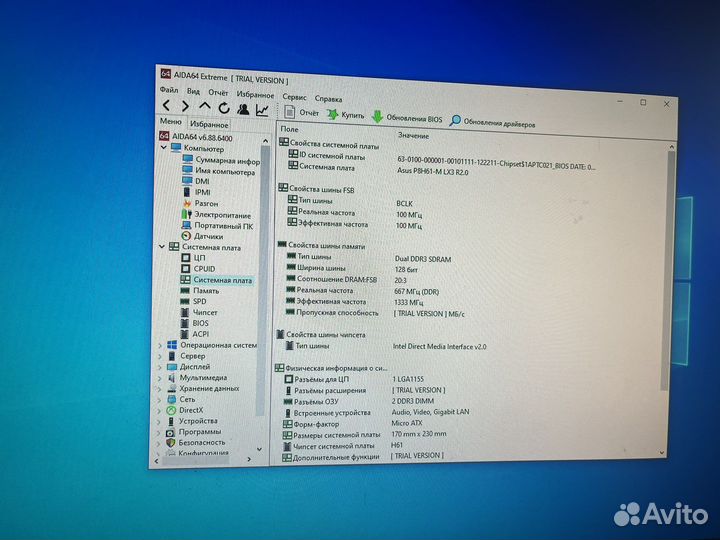Open the Справка menu

click(x=328, y=98)
